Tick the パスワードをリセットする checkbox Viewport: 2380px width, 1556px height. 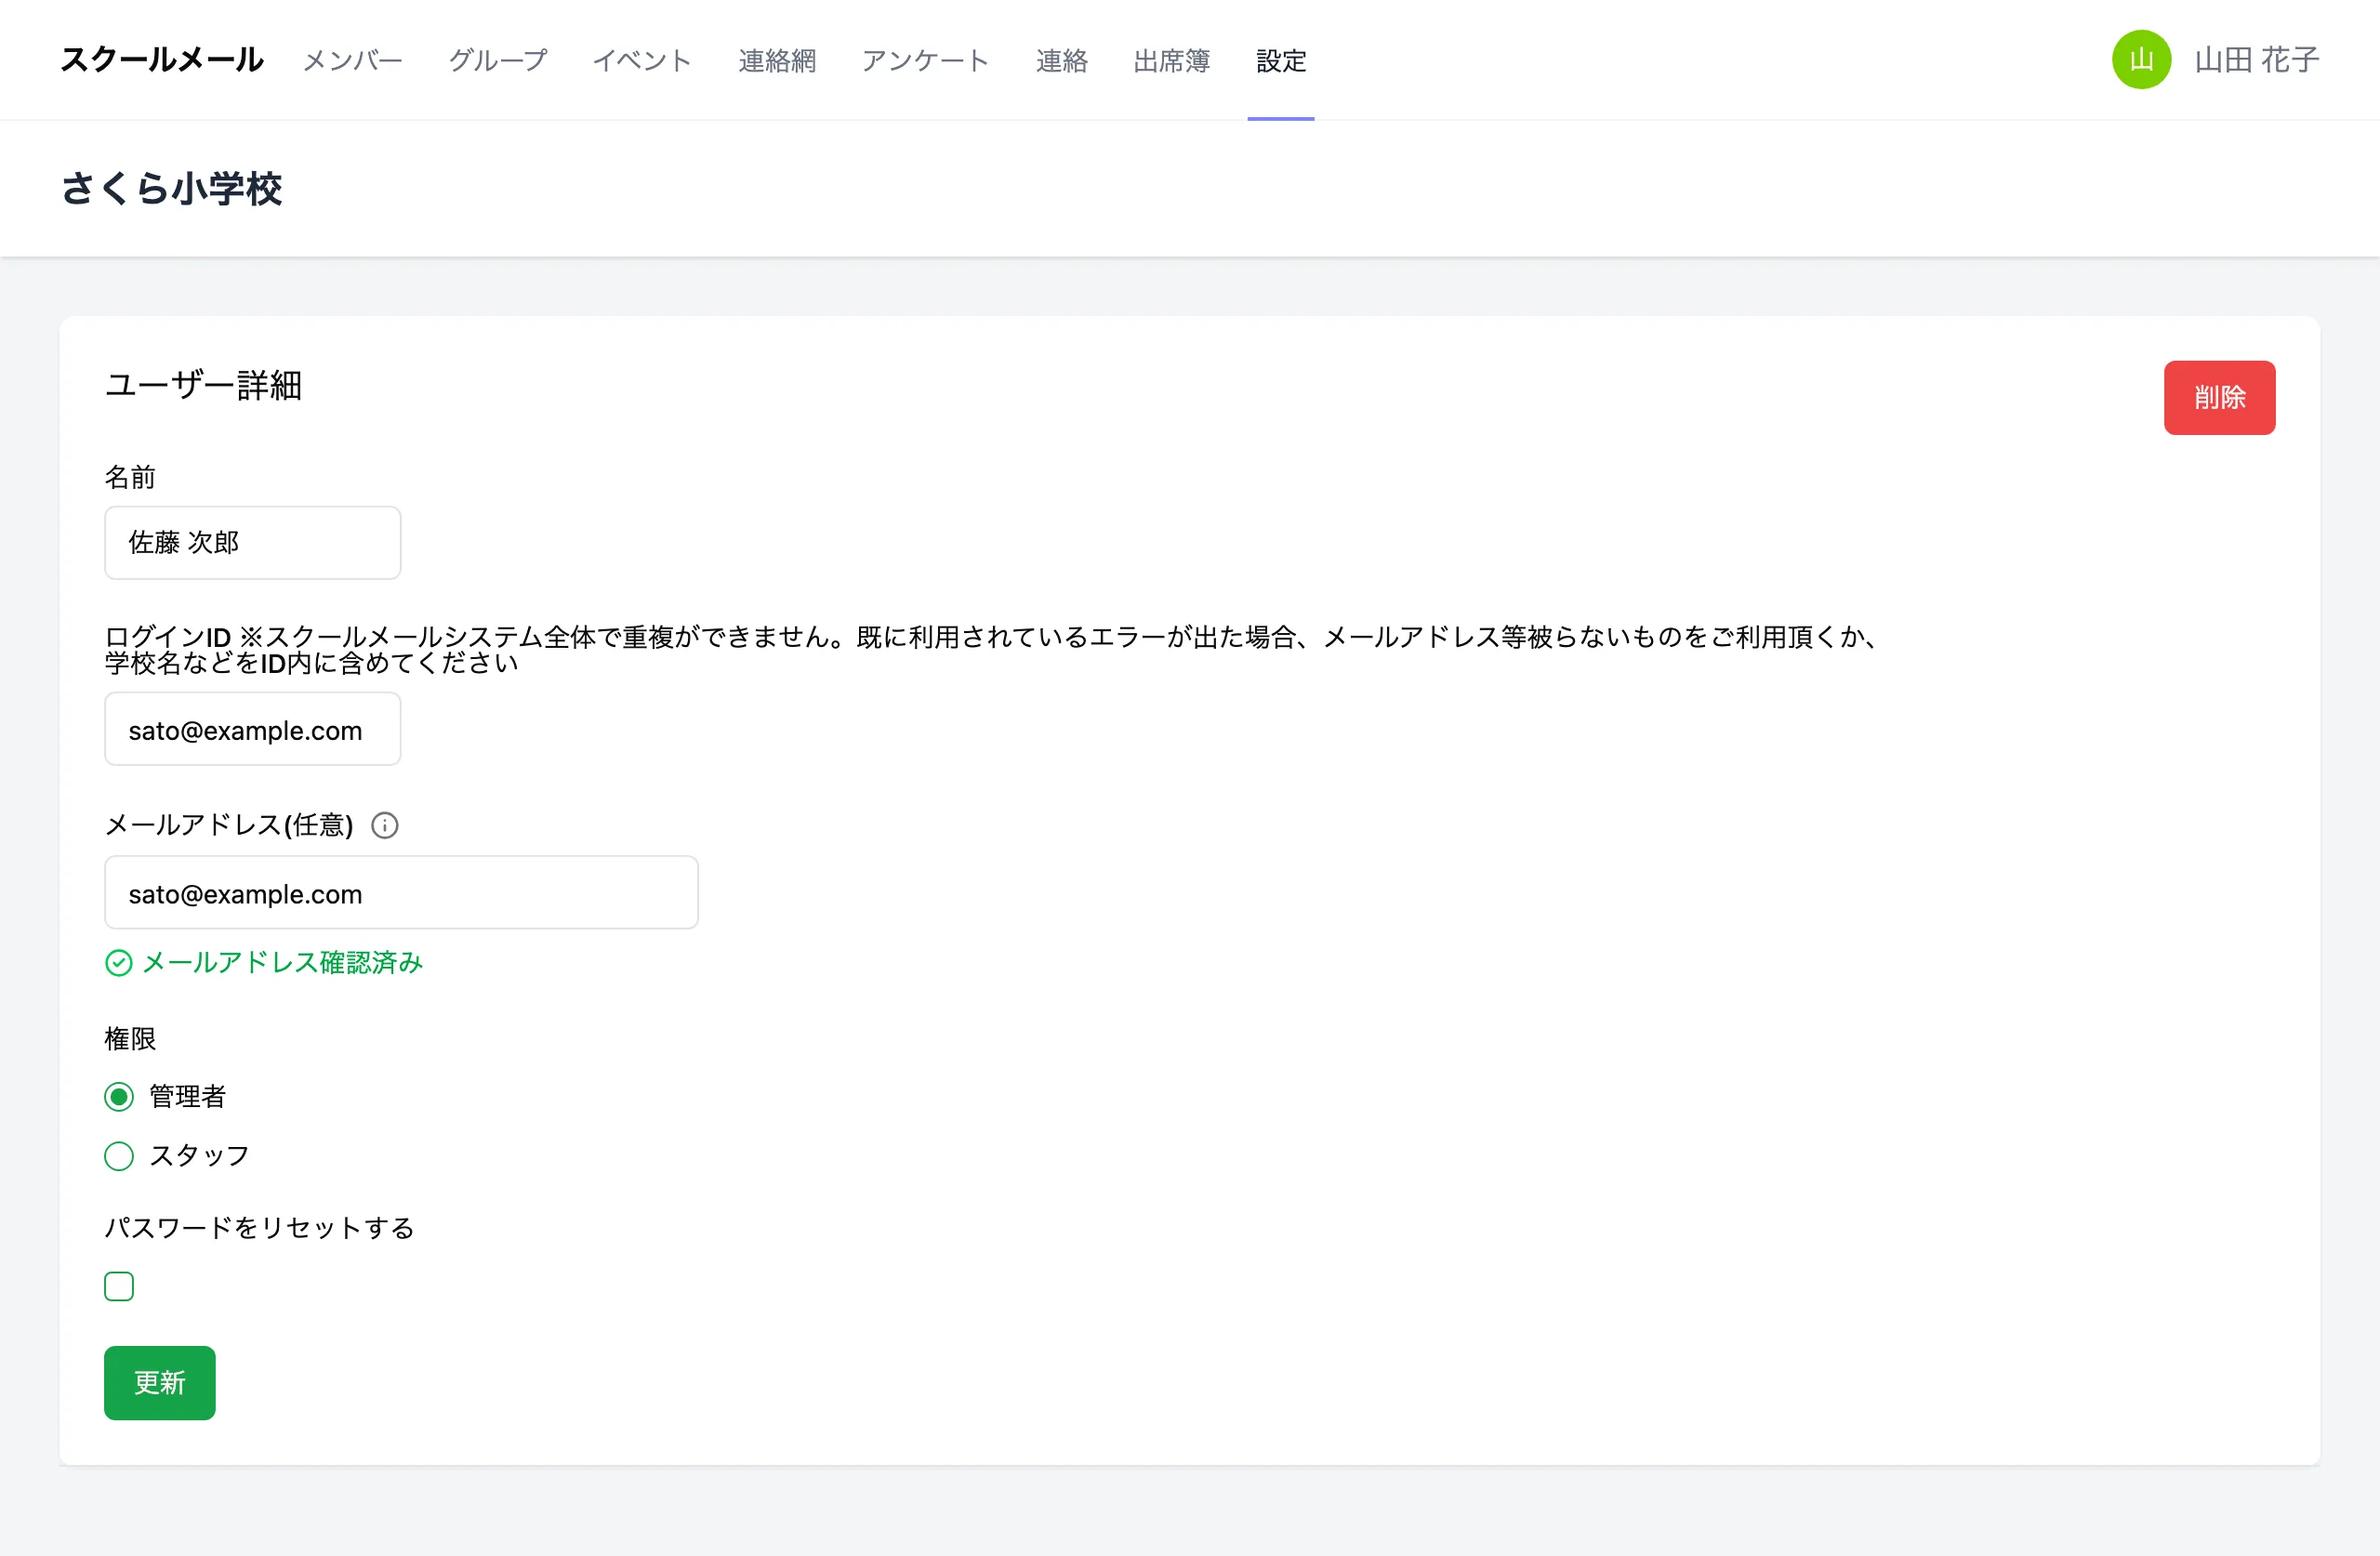[x=119, y=1286]
